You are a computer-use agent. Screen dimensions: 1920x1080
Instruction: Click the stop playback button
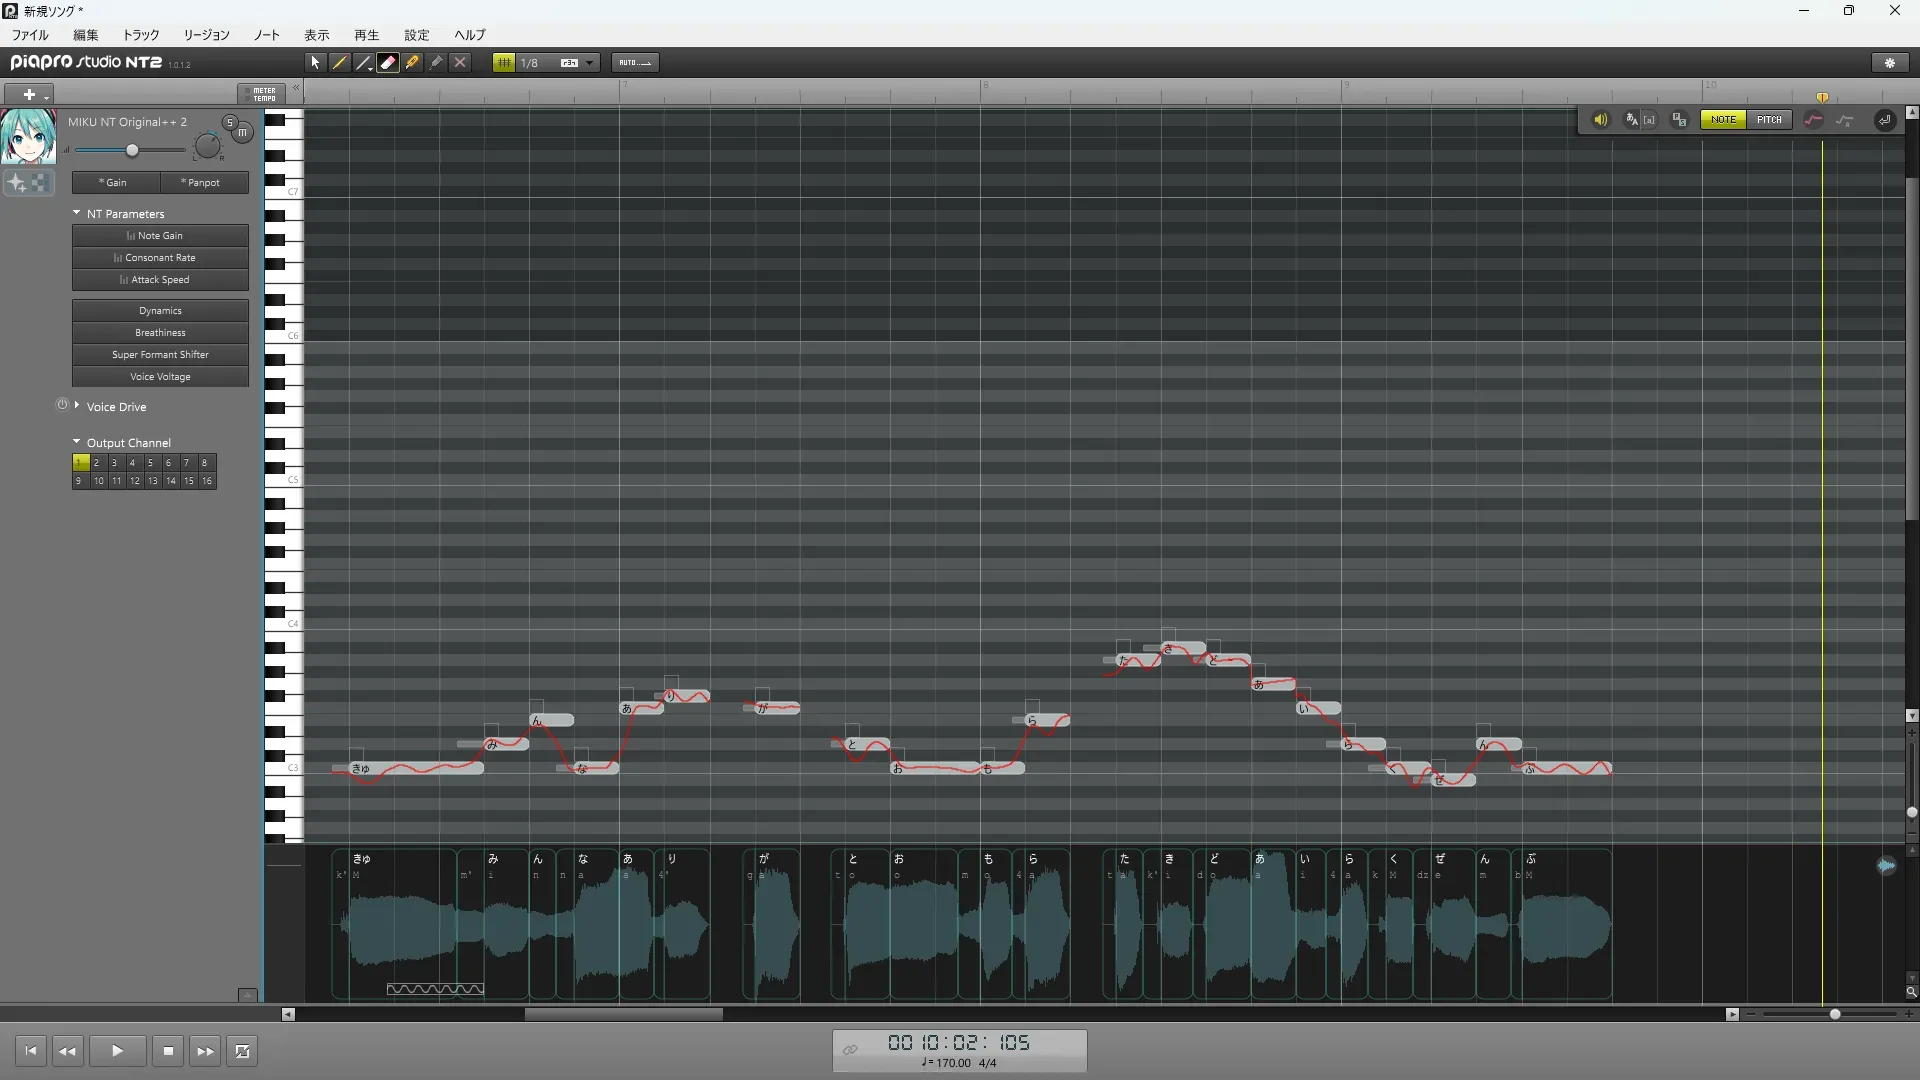tap(168, 1051)
